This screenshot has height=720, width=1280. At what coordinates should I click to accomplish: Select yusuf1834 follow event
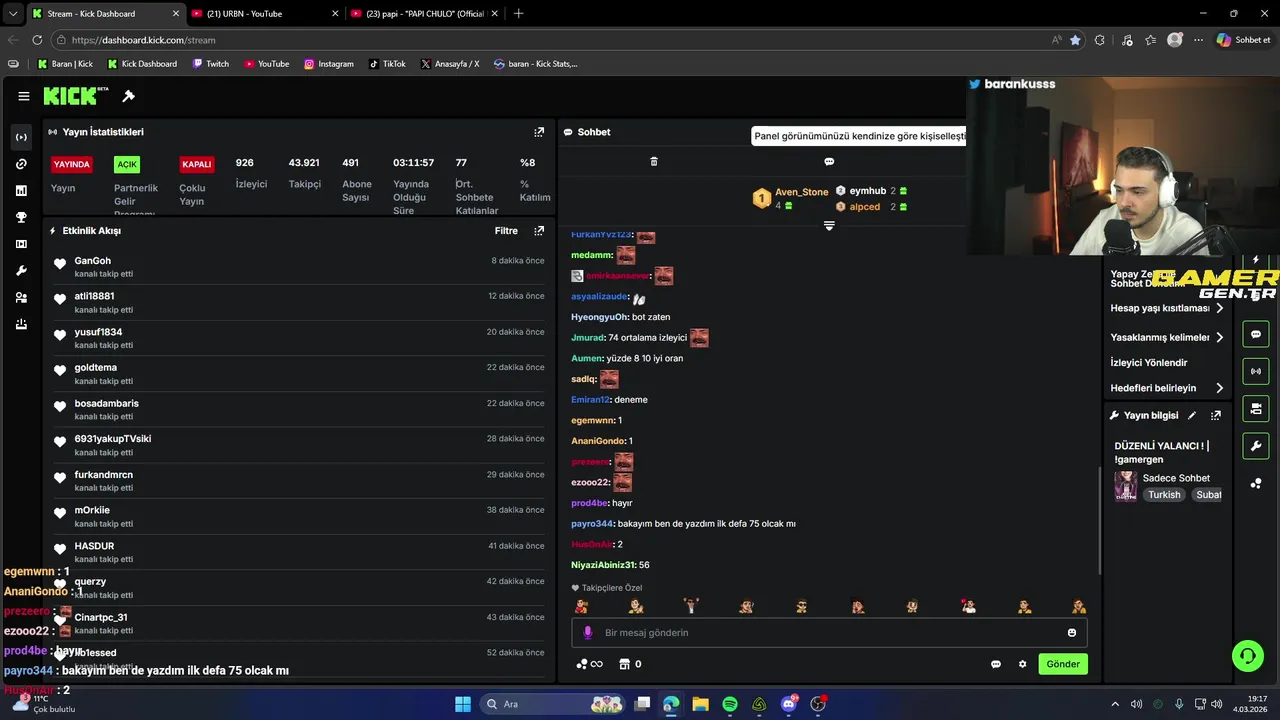[x=300, y=338]
